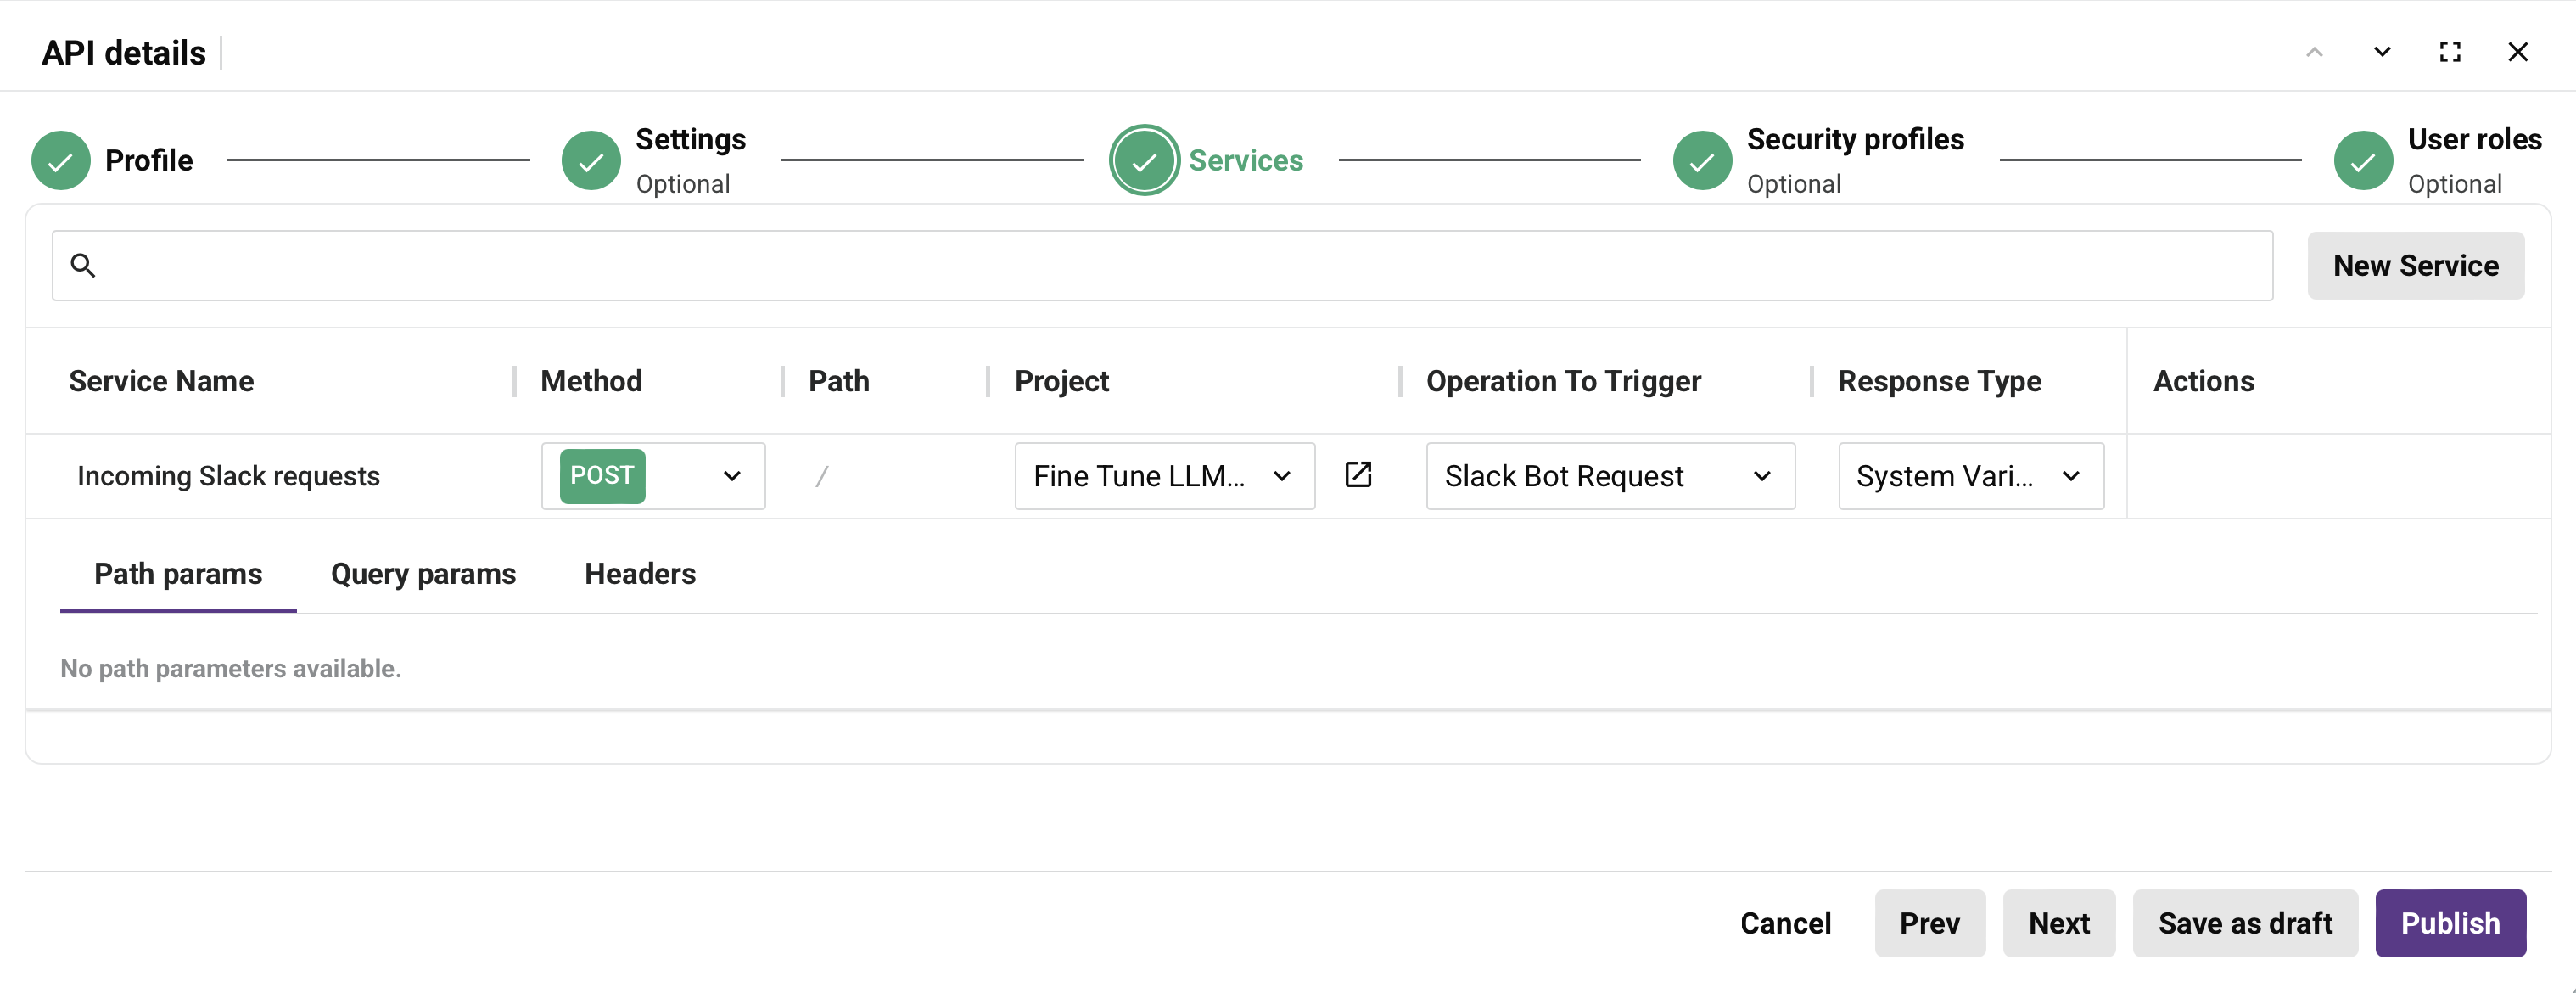
Task: Click the Settings step checkmark icon
Action: pyautogui.click(x=591, y=160)
